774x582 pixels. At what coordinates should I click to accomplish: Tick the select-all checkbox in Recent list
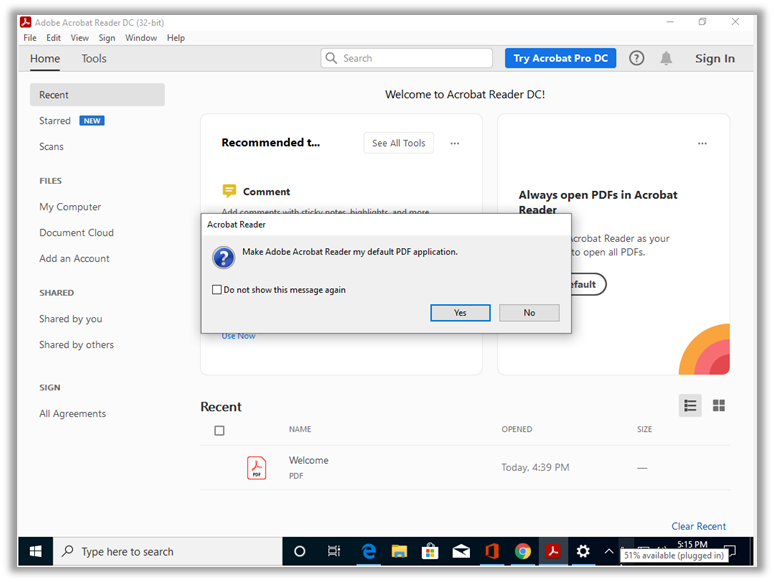[x=219, y=430]
